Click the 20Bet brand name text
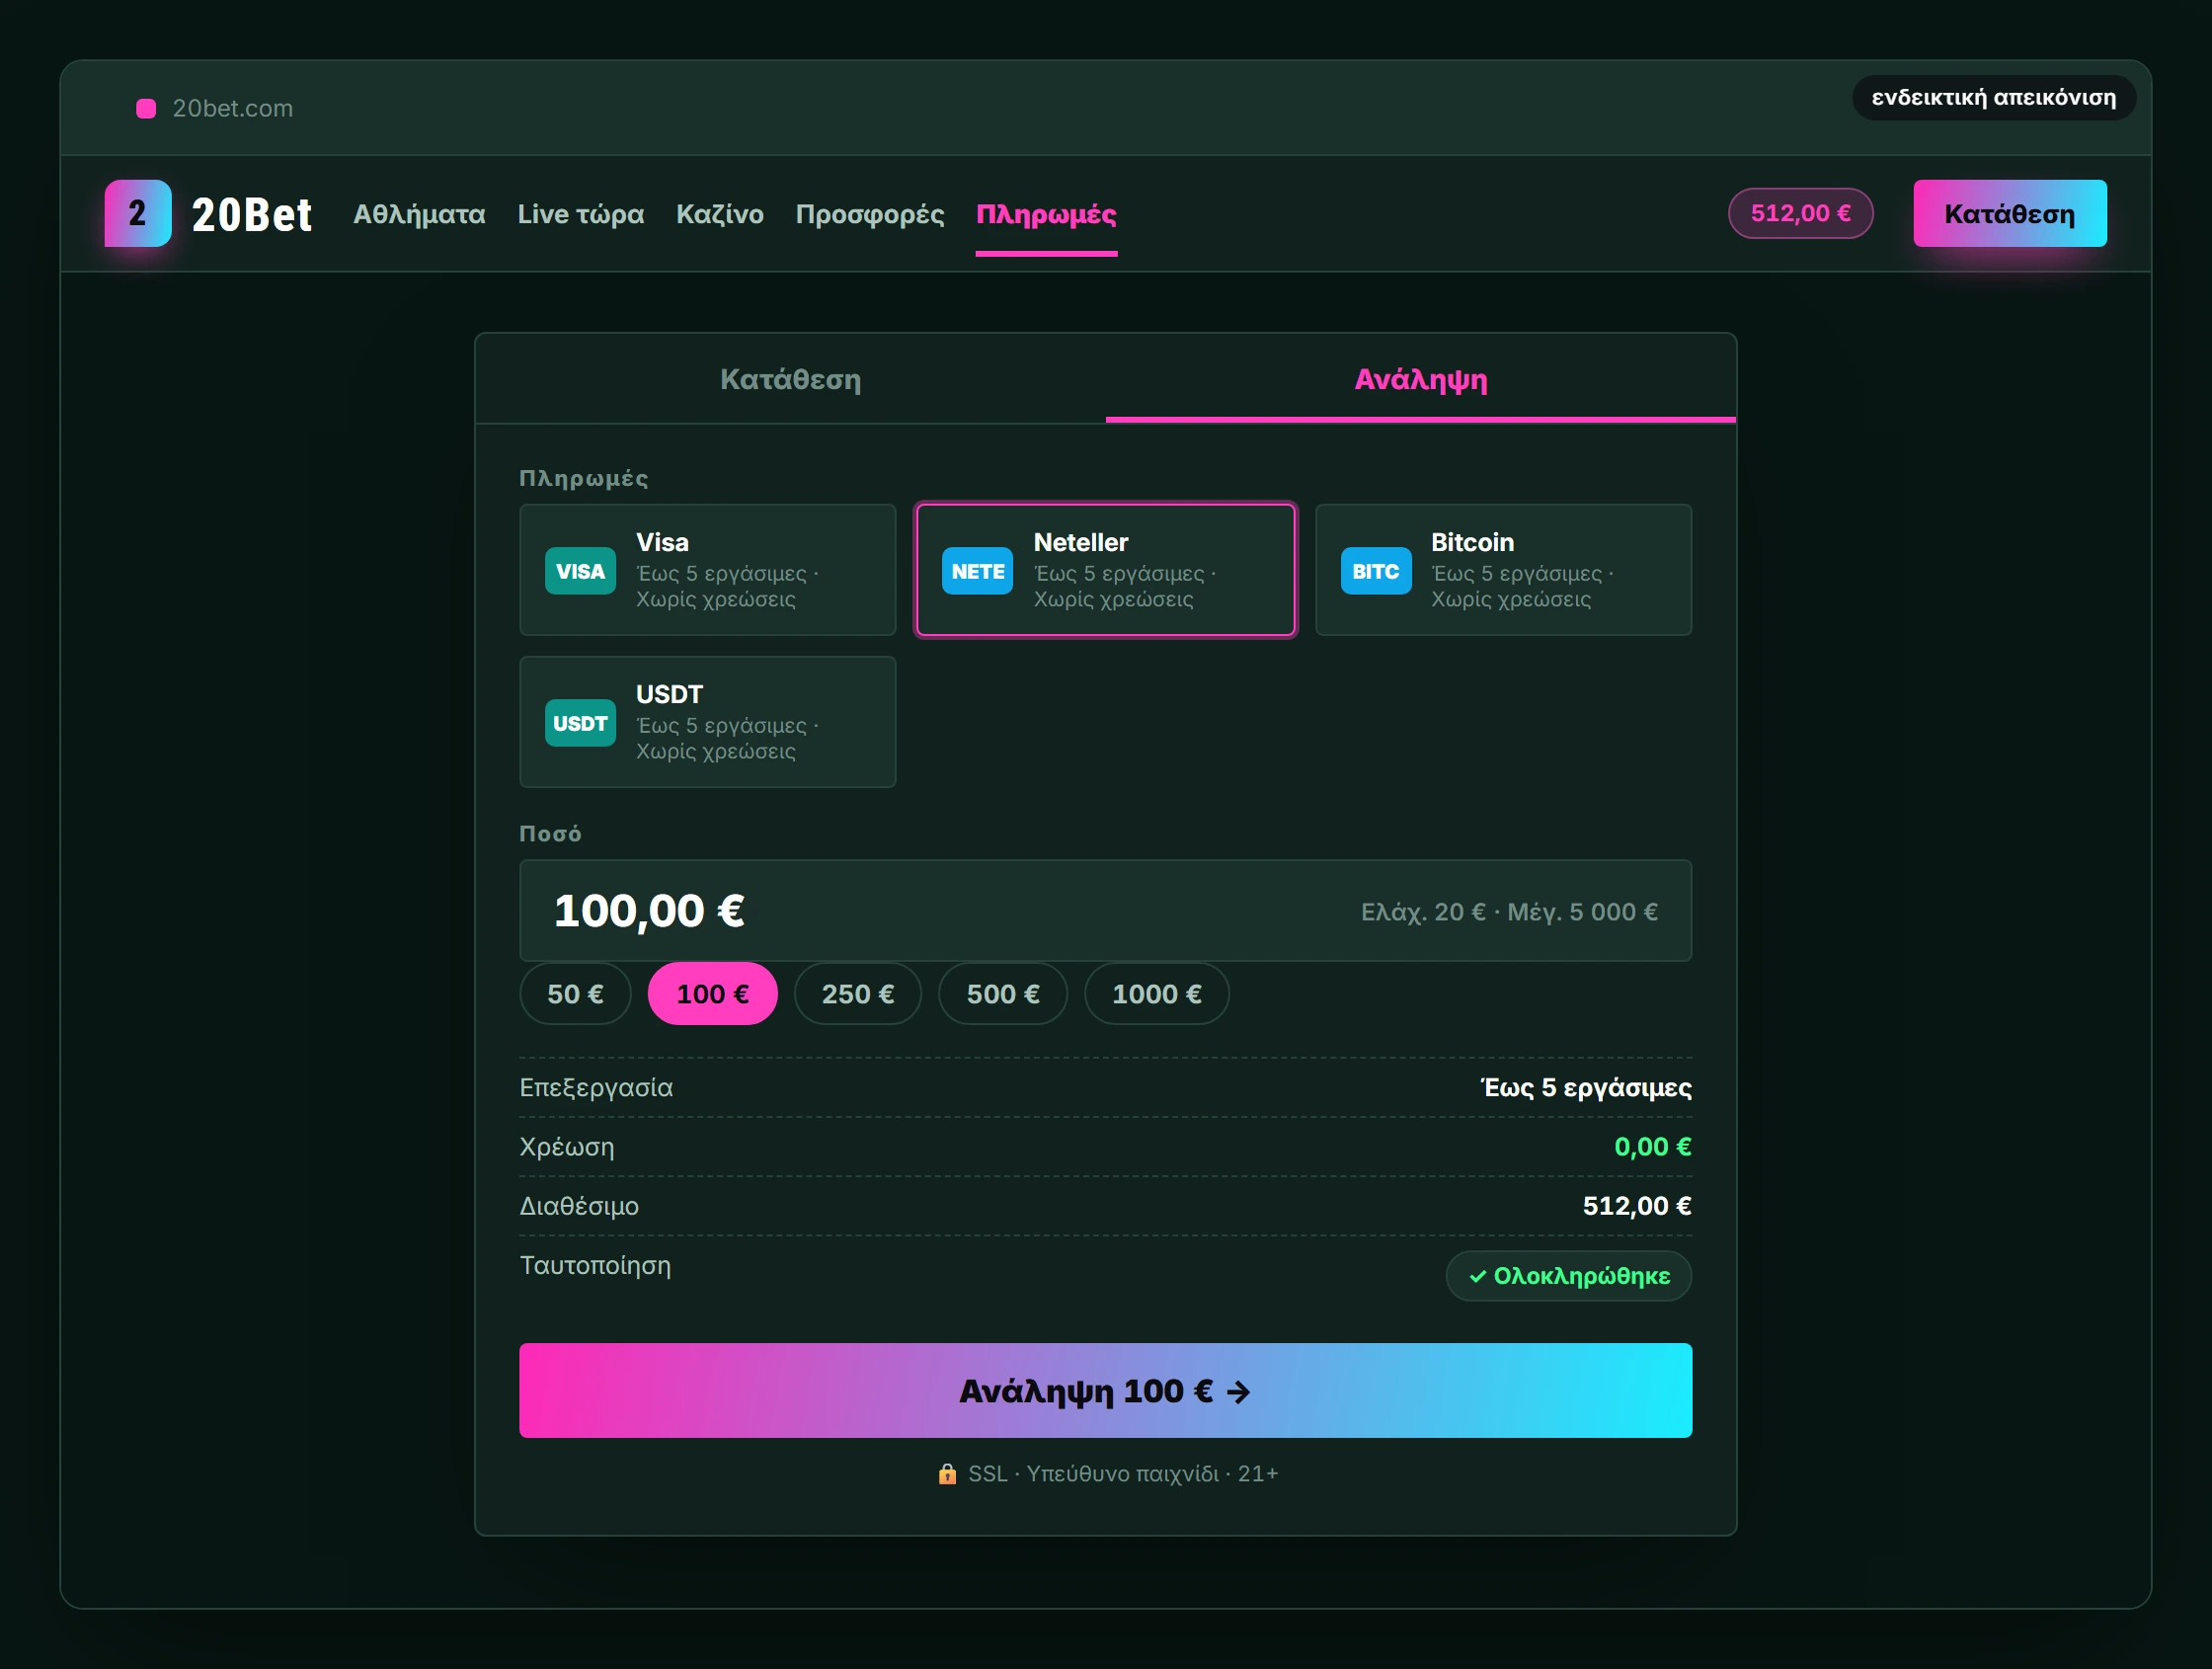This screenshot has height=1669, width=2212. click(252, 214)
